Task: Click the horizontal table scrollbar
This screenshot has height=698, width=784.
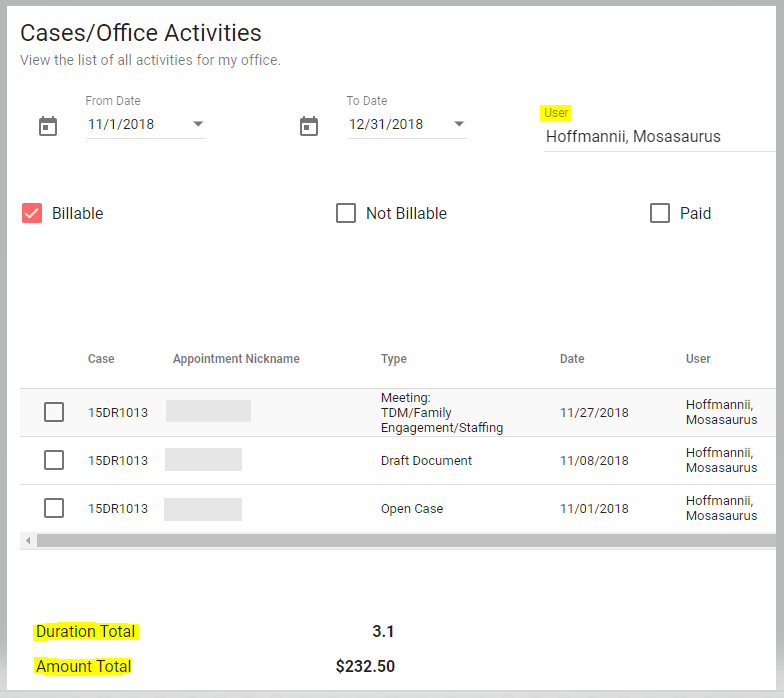Action: point(406,540)
